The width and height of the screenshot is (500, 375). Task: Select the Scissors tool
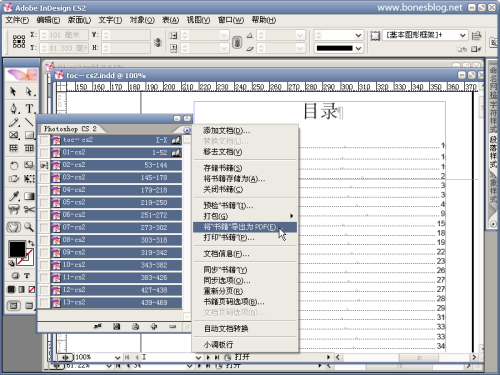(x=29, y=209)
